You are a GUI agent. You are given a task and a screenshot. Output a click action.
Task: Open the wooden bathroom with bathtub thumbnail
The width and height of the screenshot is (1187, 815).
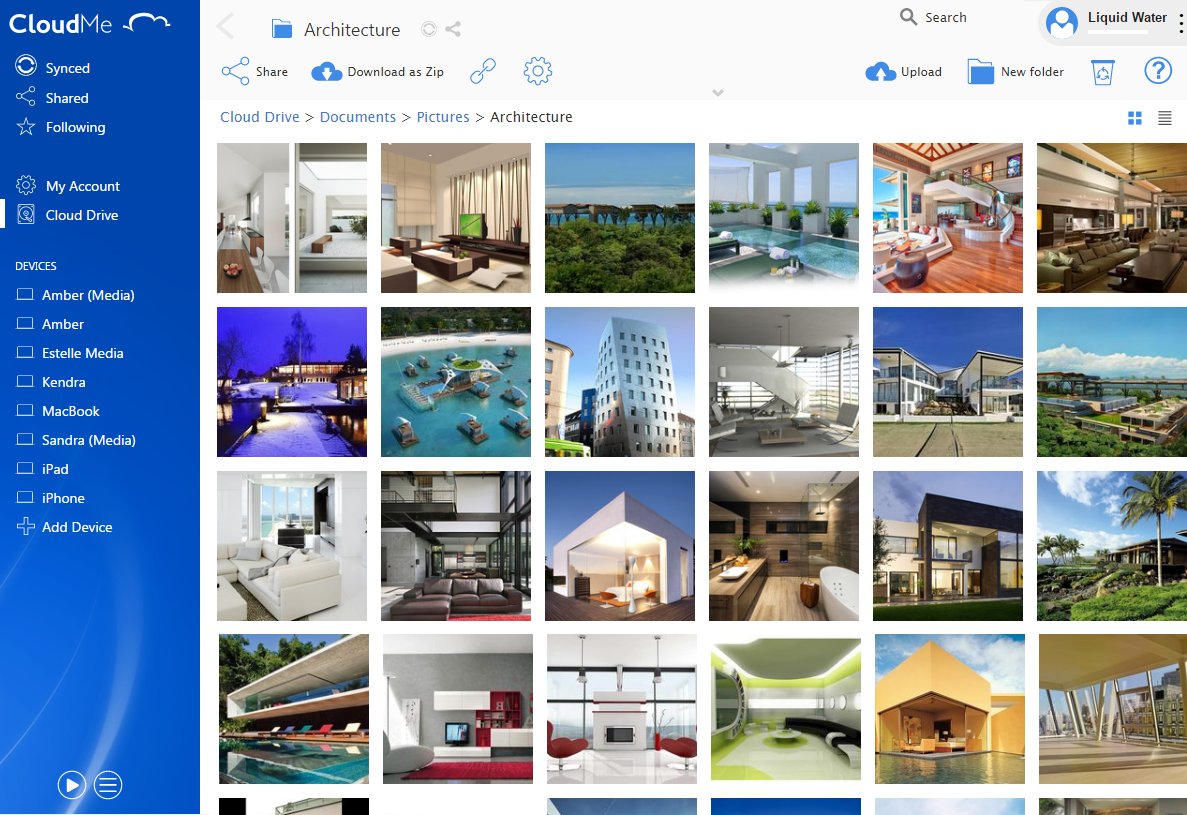pyautogui.click(x=784, y=546)
